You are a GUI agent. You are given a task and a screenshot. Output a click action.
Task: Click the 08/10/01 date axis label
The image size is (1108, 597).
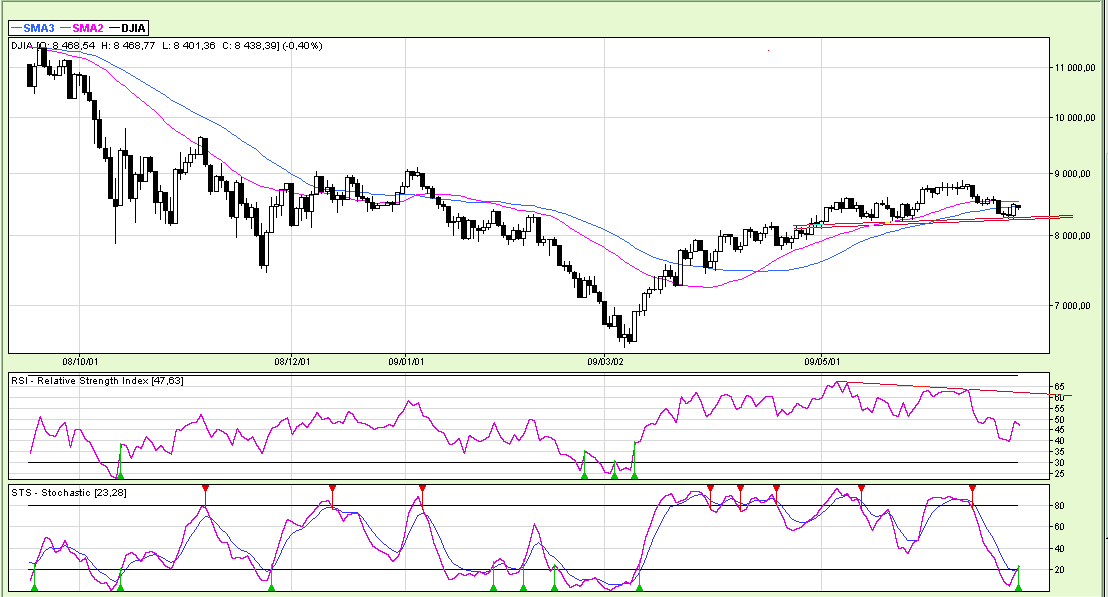(x=80, y=360)
